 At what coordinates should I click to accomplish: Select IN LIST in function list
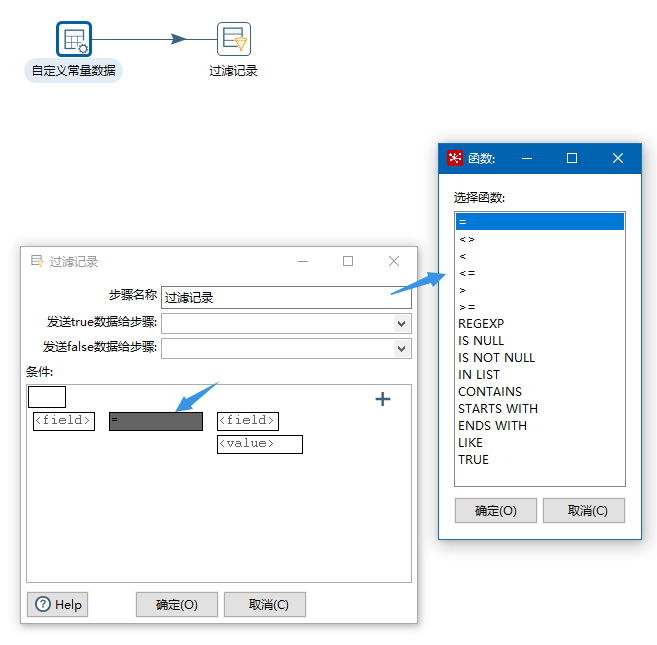point(540,375)
